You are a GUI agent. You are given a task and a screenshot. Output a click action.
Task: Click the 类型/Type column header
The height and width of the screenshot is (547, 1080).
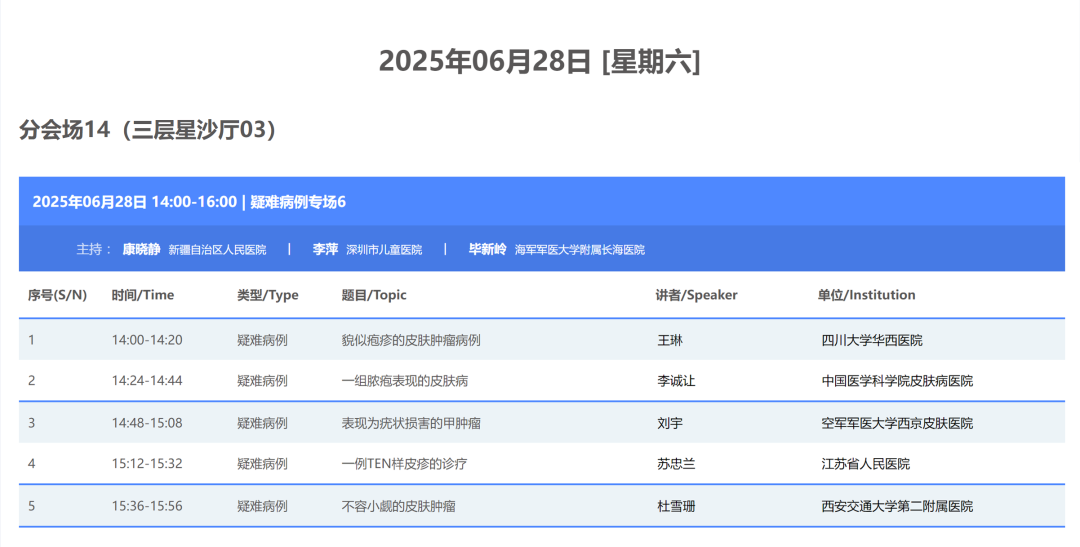coord(268,295)
